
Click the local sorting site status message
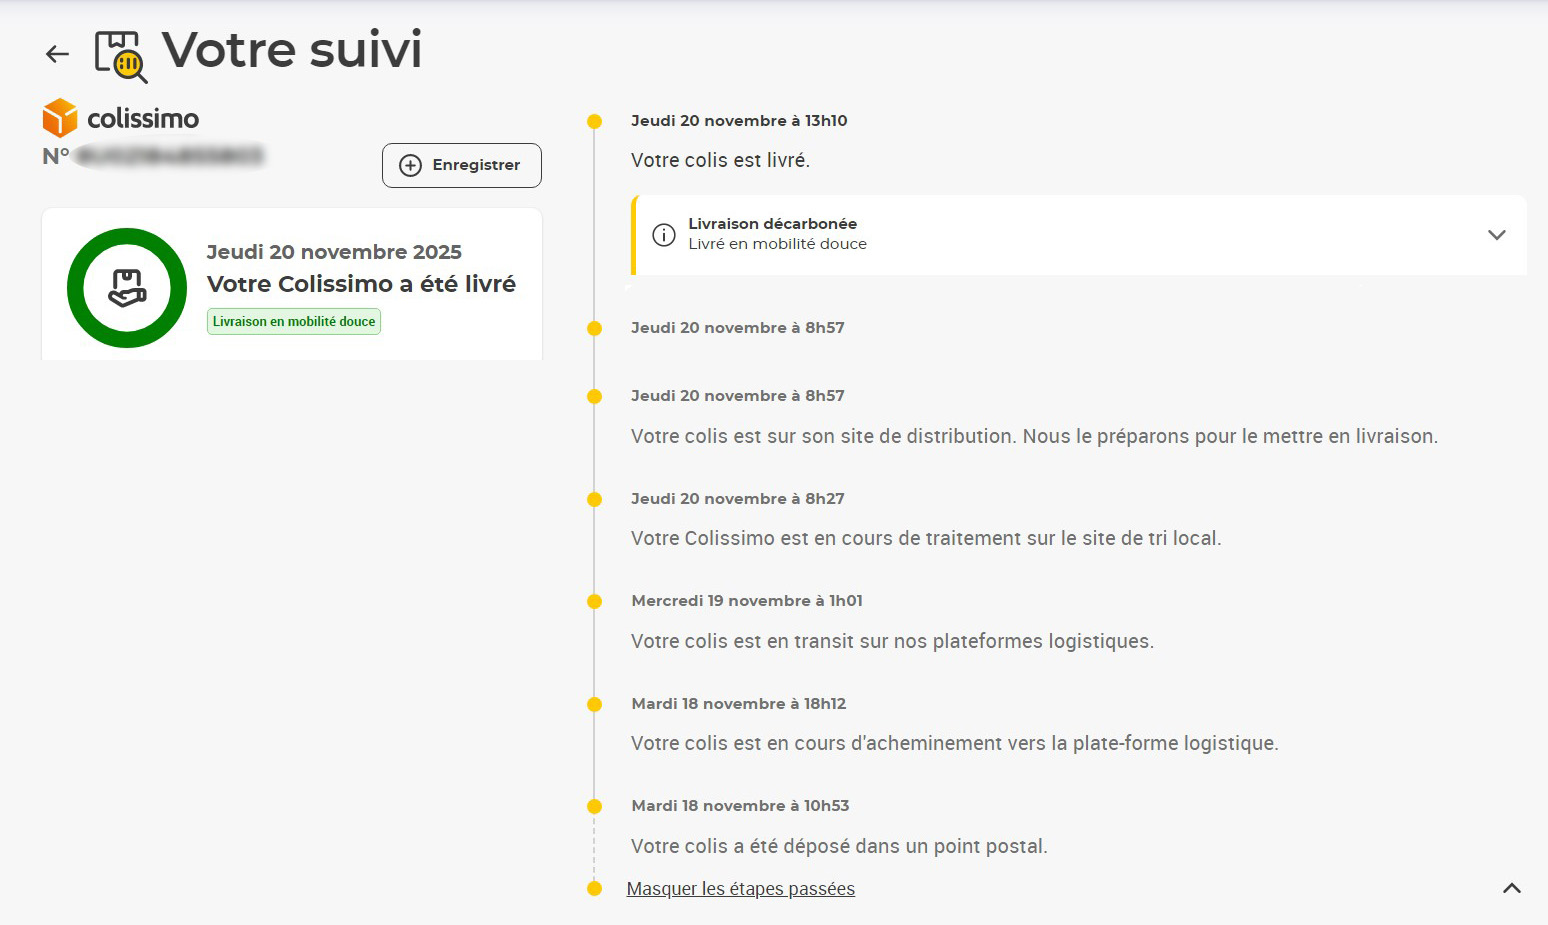925,539
